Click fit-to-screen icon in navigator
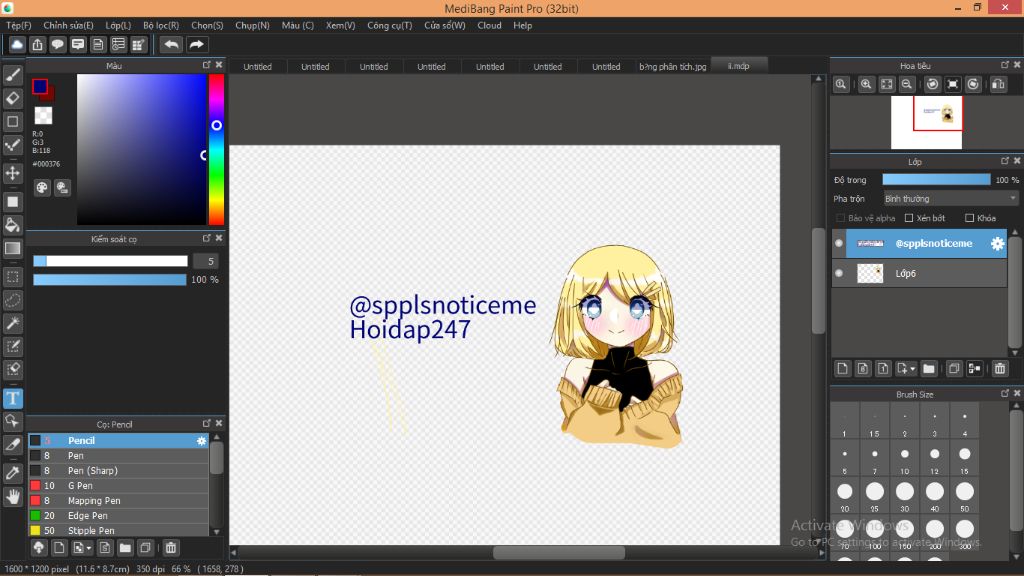 click(x=886, y=84)
